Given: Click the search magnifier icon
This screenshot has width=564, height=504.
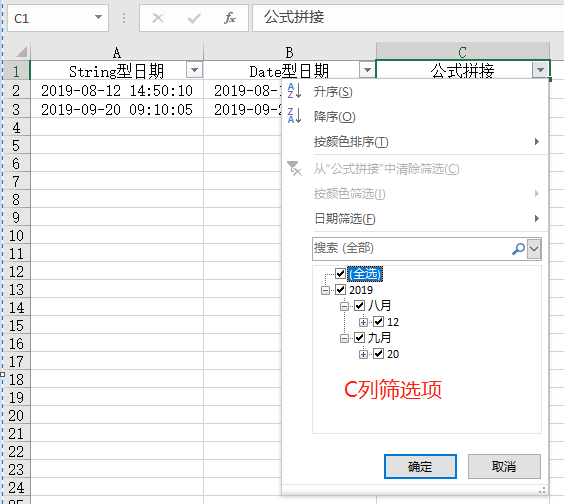Looking at the screenshot, I should point(518,248).
